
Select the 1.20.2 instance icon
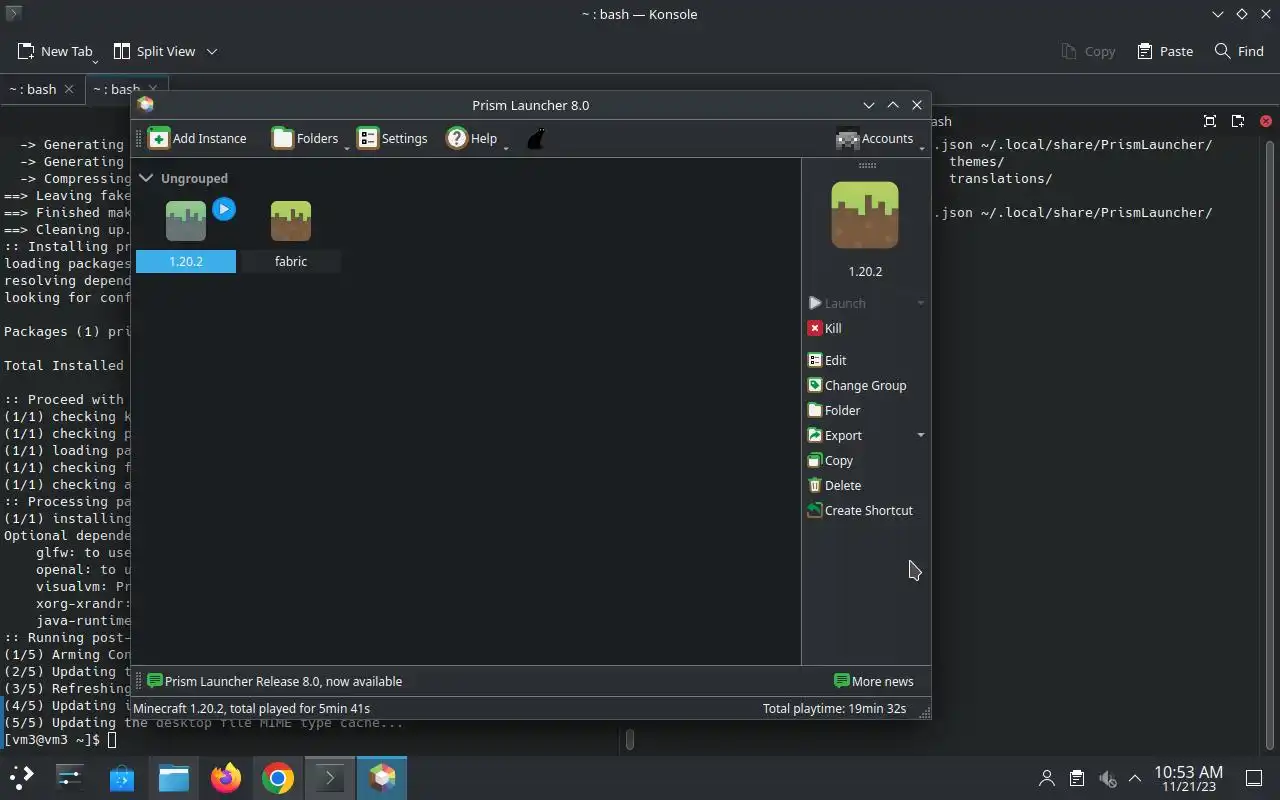pyautogui.click(x=186, y=221)
